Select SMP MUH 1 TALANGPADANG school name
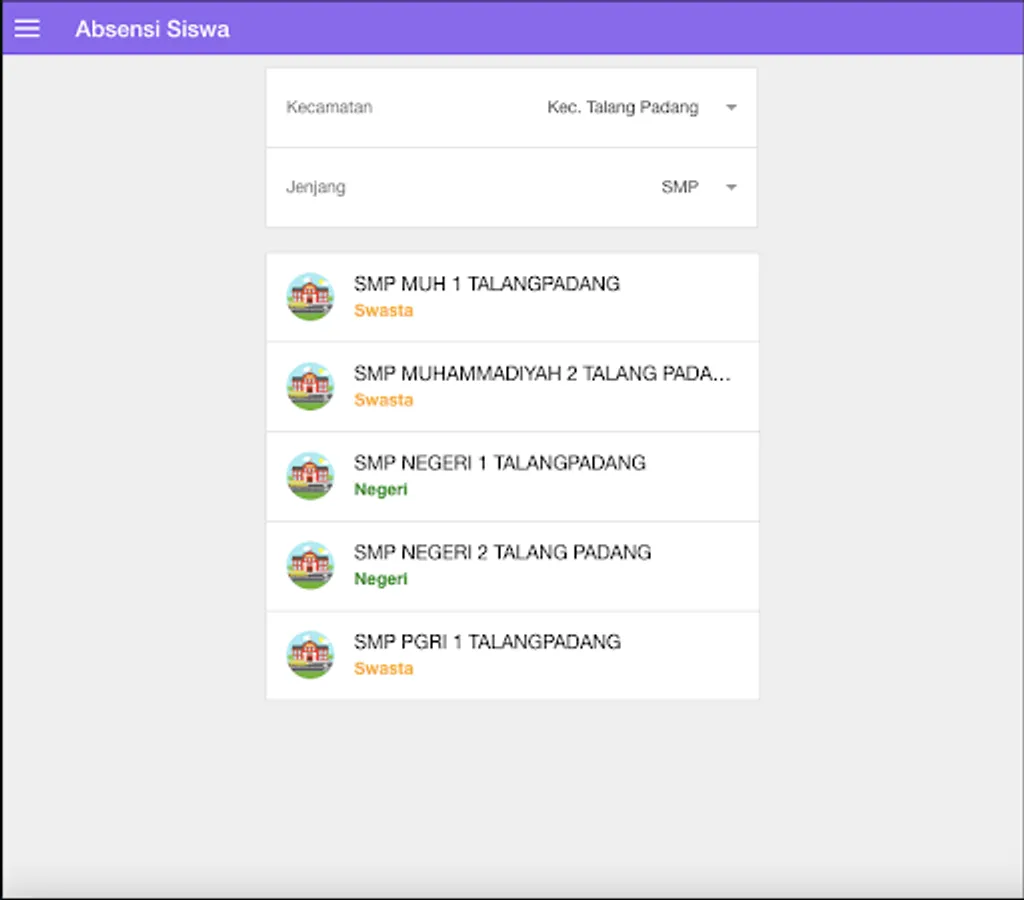 (486, 284)
